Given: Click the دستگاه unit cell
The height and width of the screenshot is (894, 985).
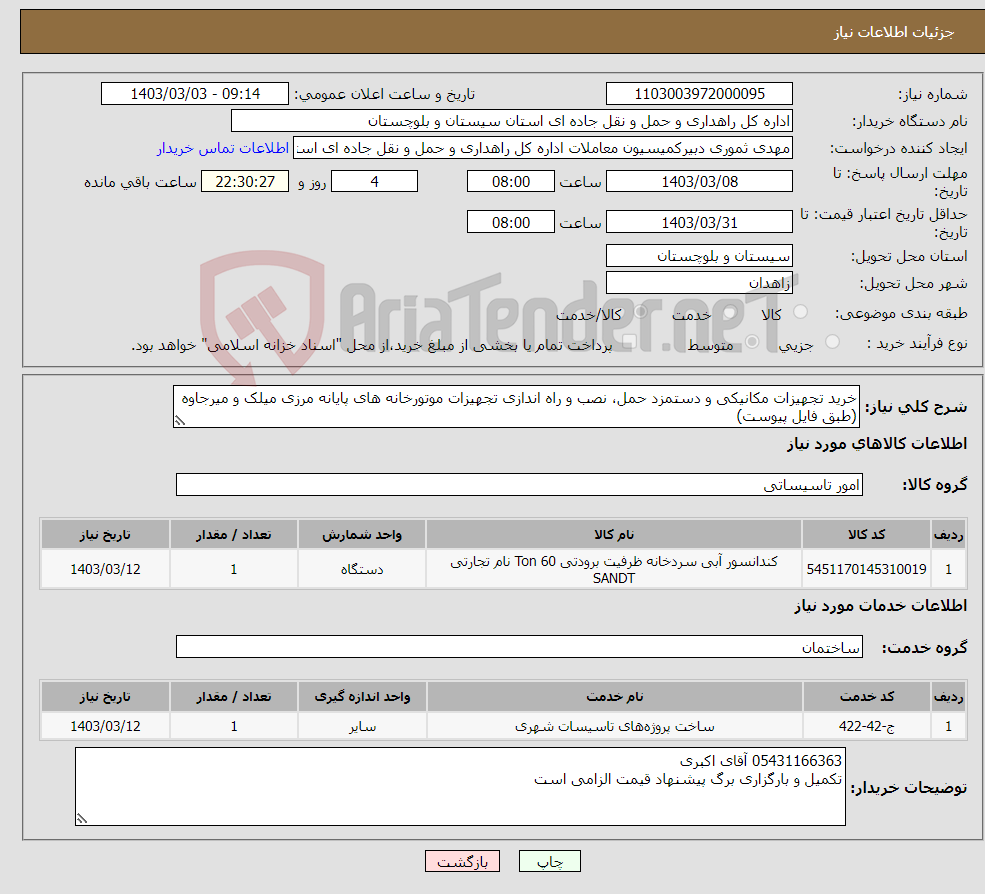Looking at the screenshot, I should point(362,569).
